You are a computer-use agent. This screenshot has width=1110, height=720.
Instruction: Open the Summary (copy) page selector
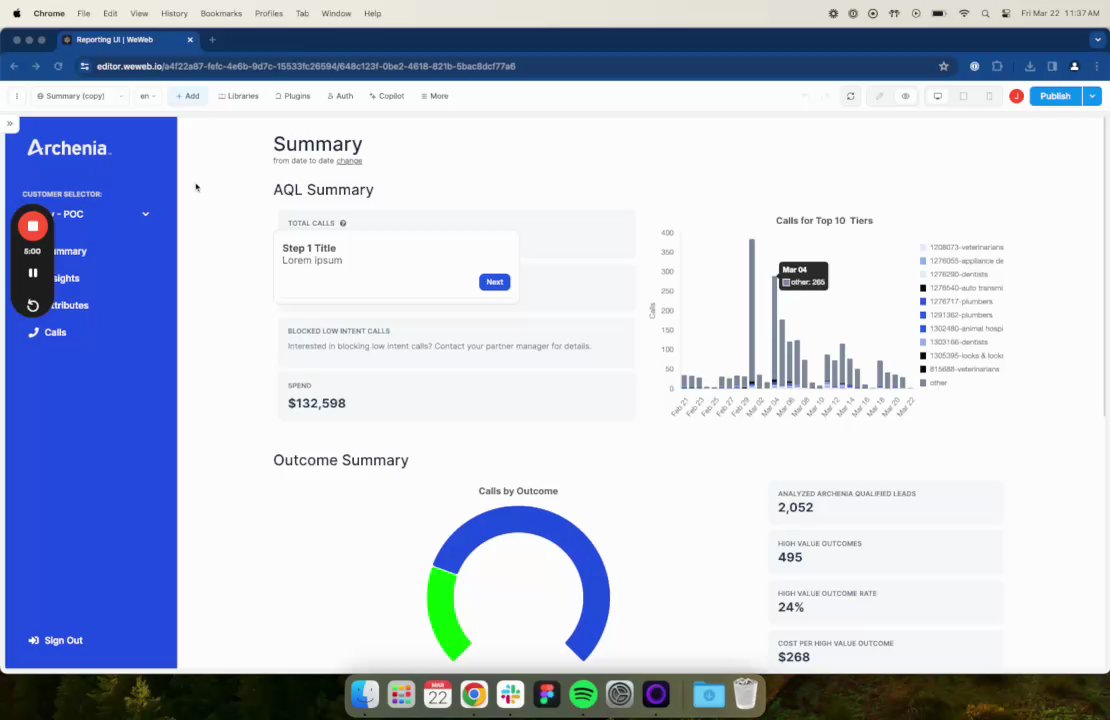[80, 96]
